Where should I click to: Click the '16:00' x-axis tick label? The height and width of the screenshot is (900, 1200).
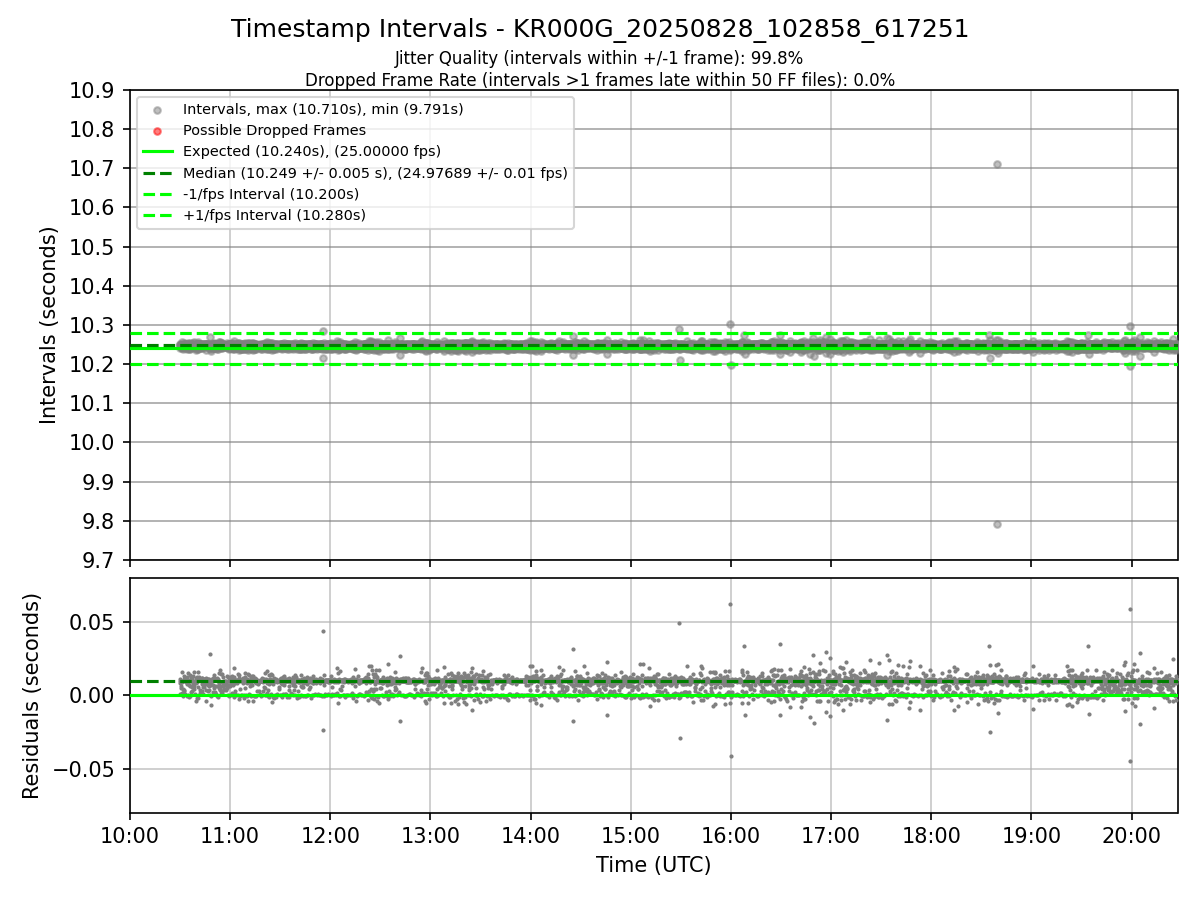coord(731,835)
